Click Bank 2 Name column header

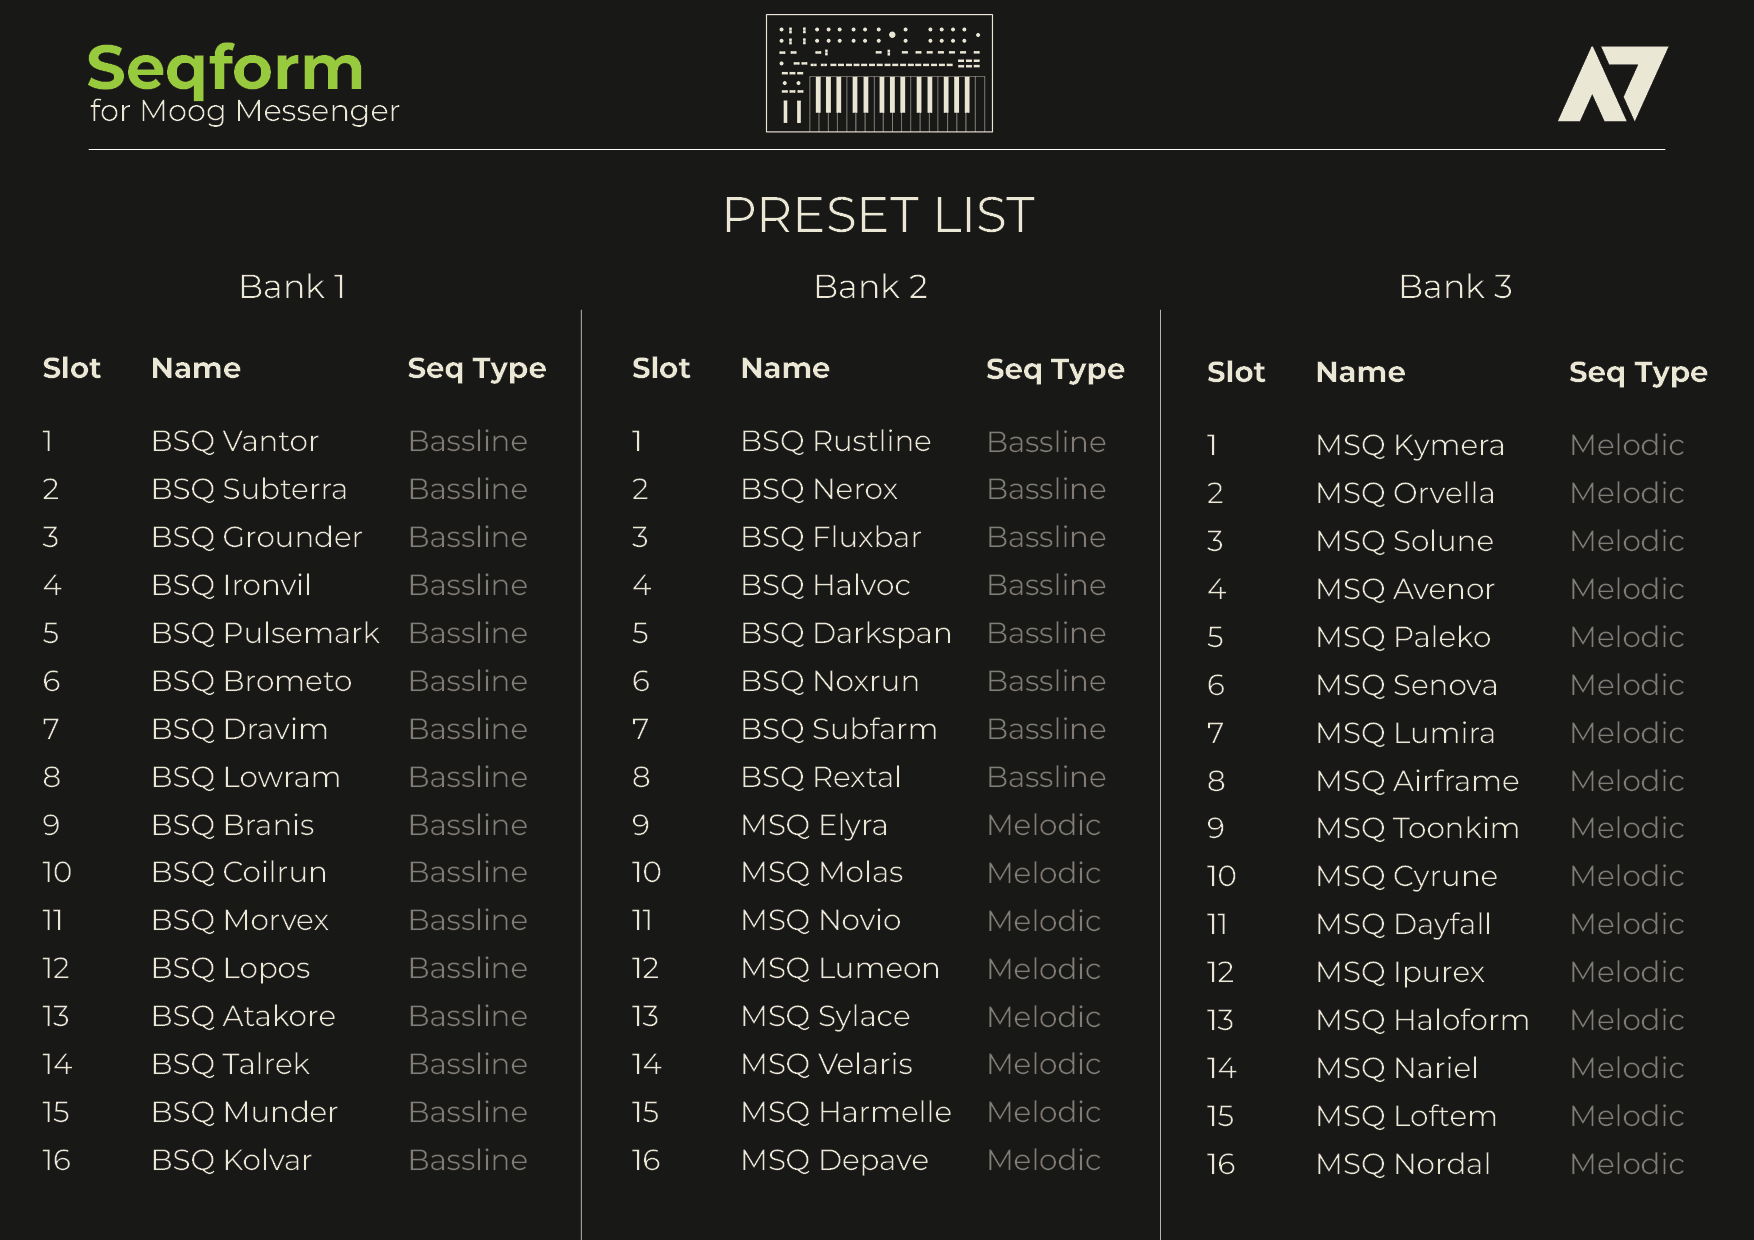click(785, 369)
